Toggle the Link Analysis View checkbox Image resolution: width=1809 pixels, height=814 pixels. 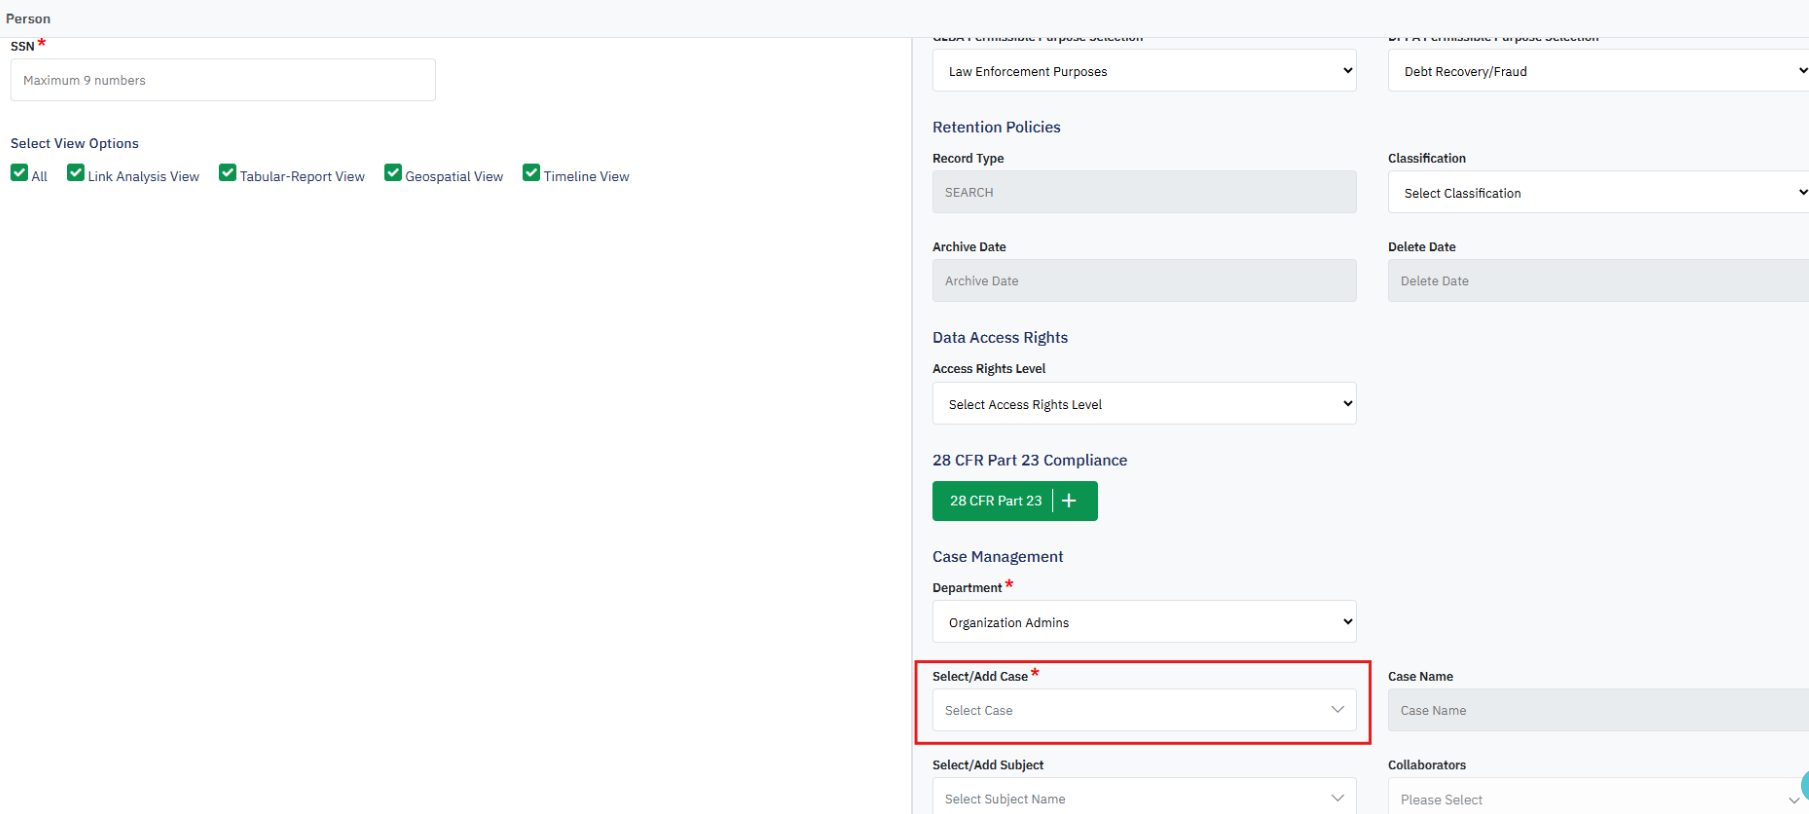(76, 173)
